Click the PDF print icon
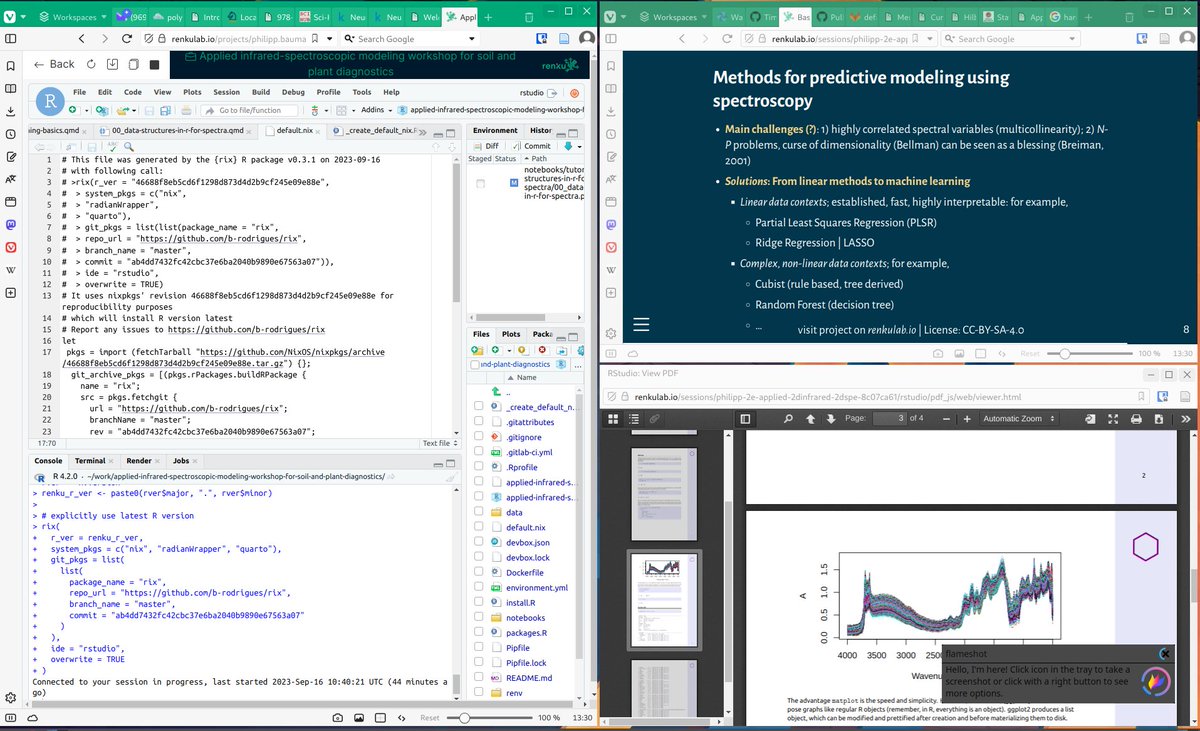 click(1136, 419)
